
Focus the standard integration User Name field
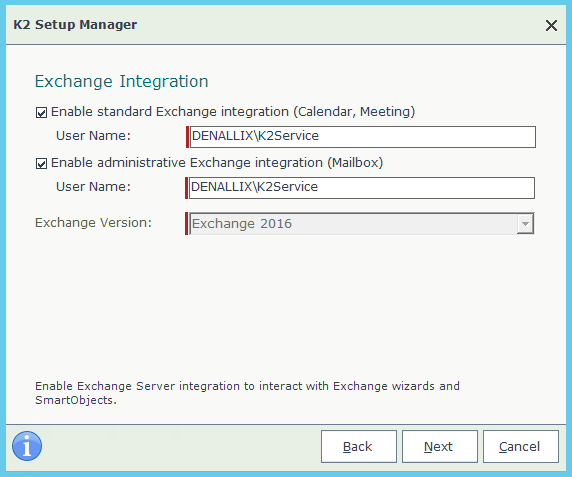(363, 137)
